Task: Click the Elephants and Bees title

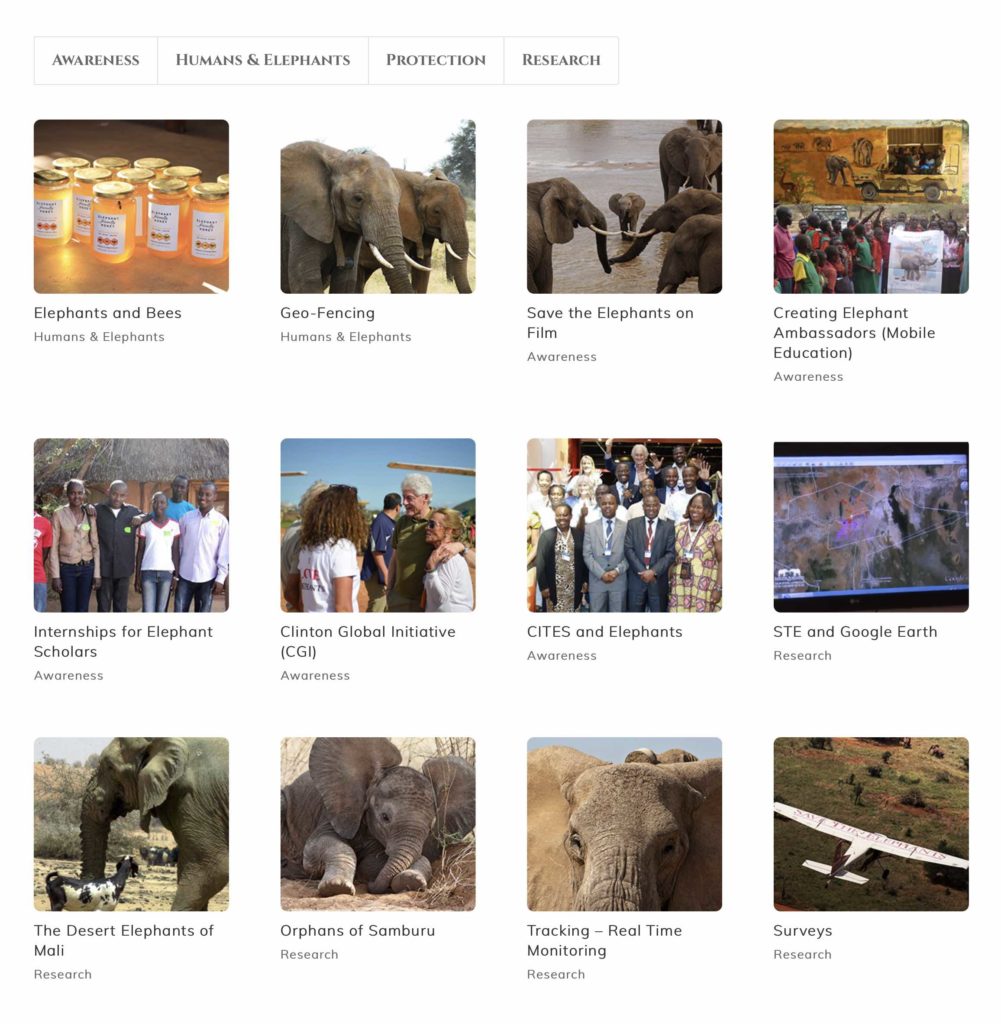Action: (x=108, y=313)
